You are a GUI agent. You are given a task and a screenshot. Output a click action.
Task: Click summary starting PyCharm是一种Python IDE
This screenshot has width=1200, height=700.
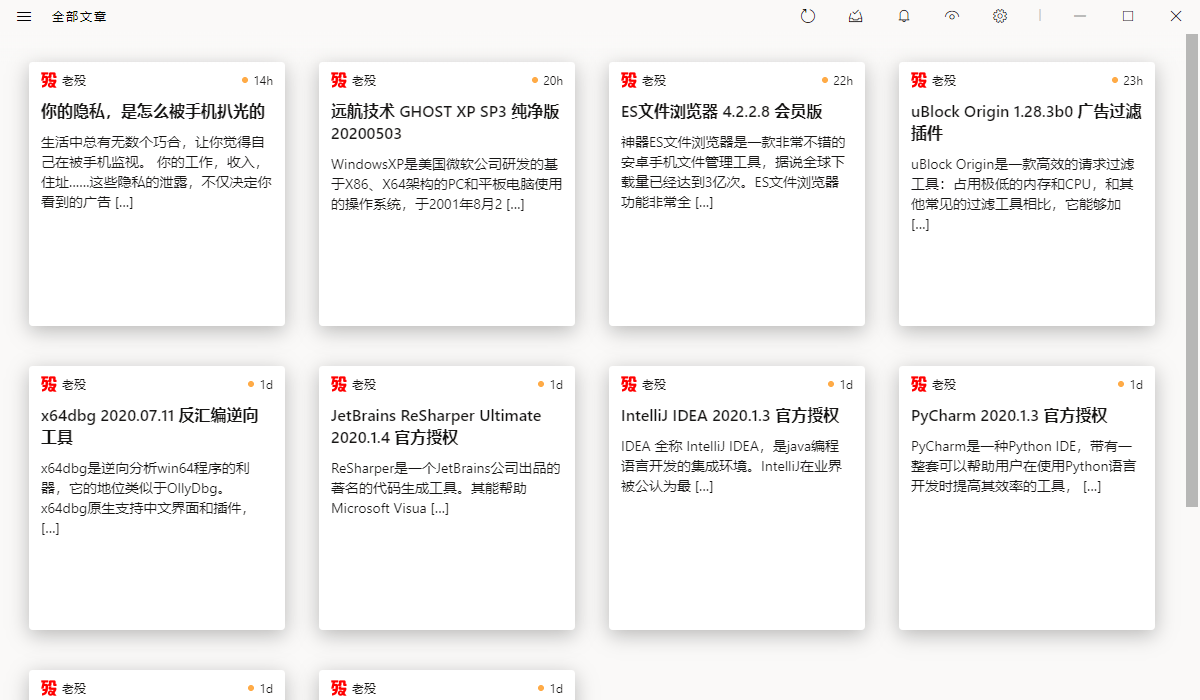click(x=1023, y=466)
